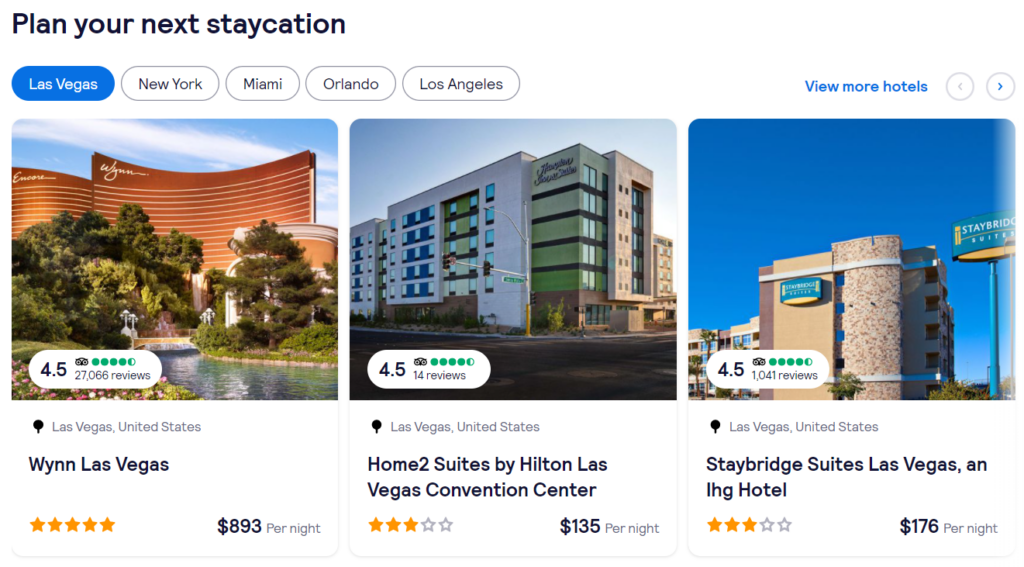Click the 27,066 reviews rating badge
The height and width of the screenshot is (567, 1024).
pyautogui.click(x=95, y=369)
